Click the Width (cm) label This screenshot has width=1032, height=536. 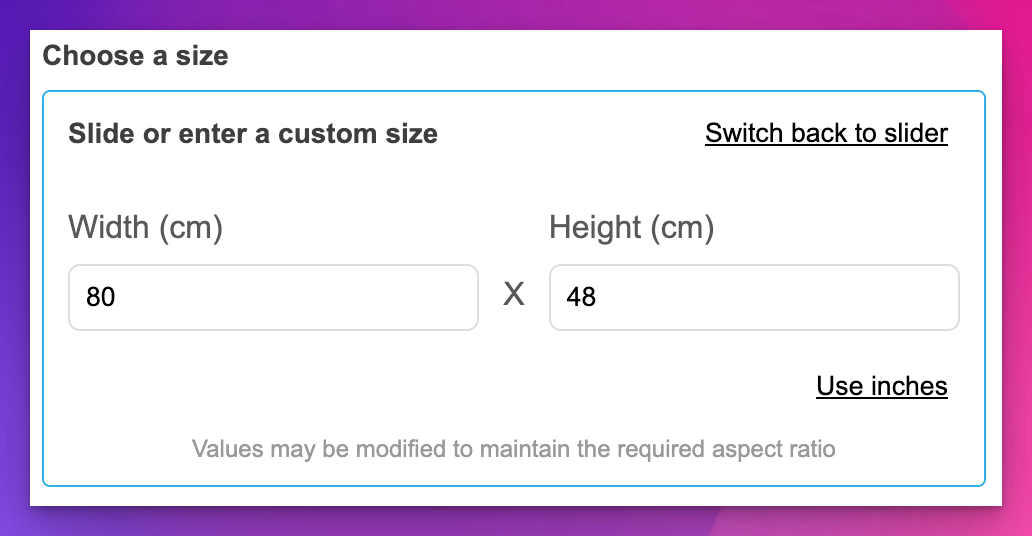tap(145, 228)
